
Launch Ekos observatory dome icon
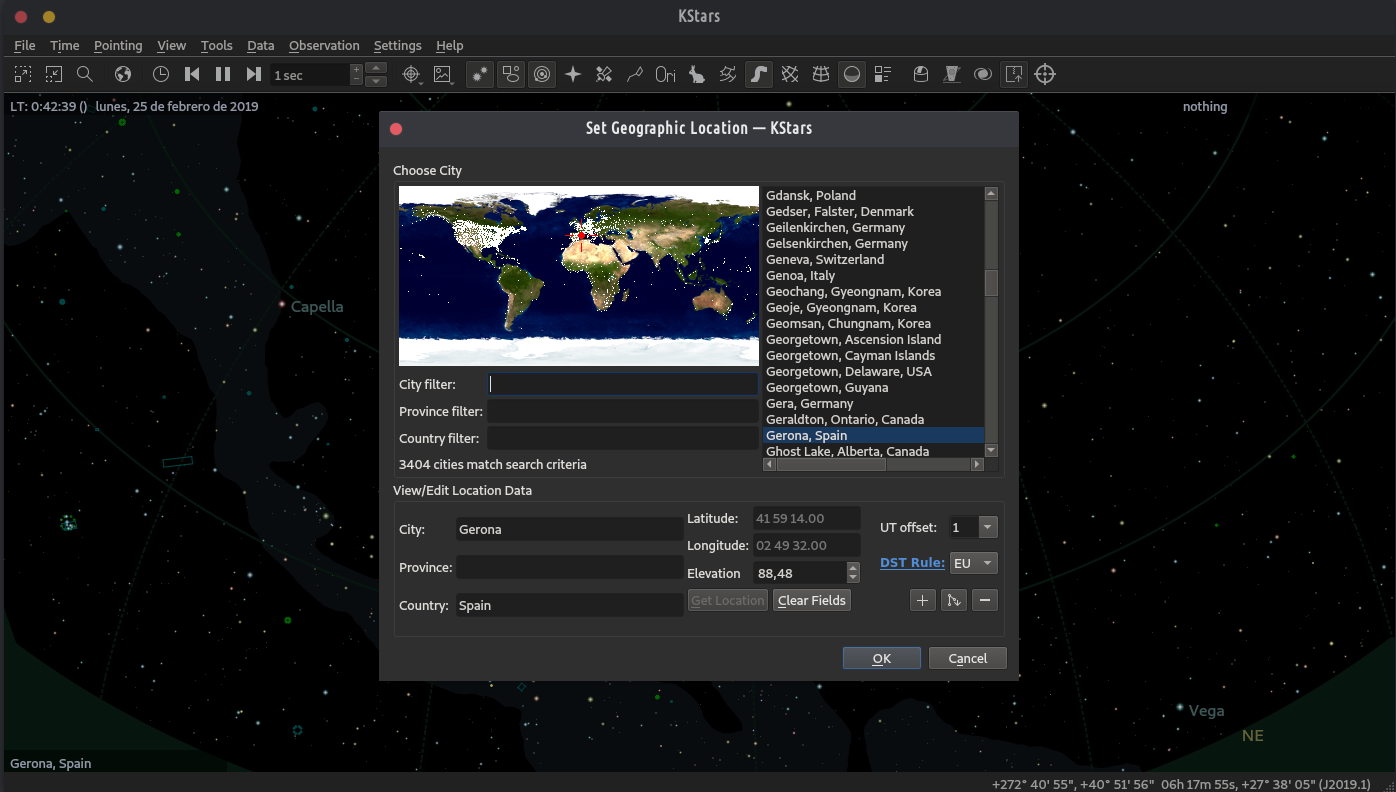coord(921,74)
